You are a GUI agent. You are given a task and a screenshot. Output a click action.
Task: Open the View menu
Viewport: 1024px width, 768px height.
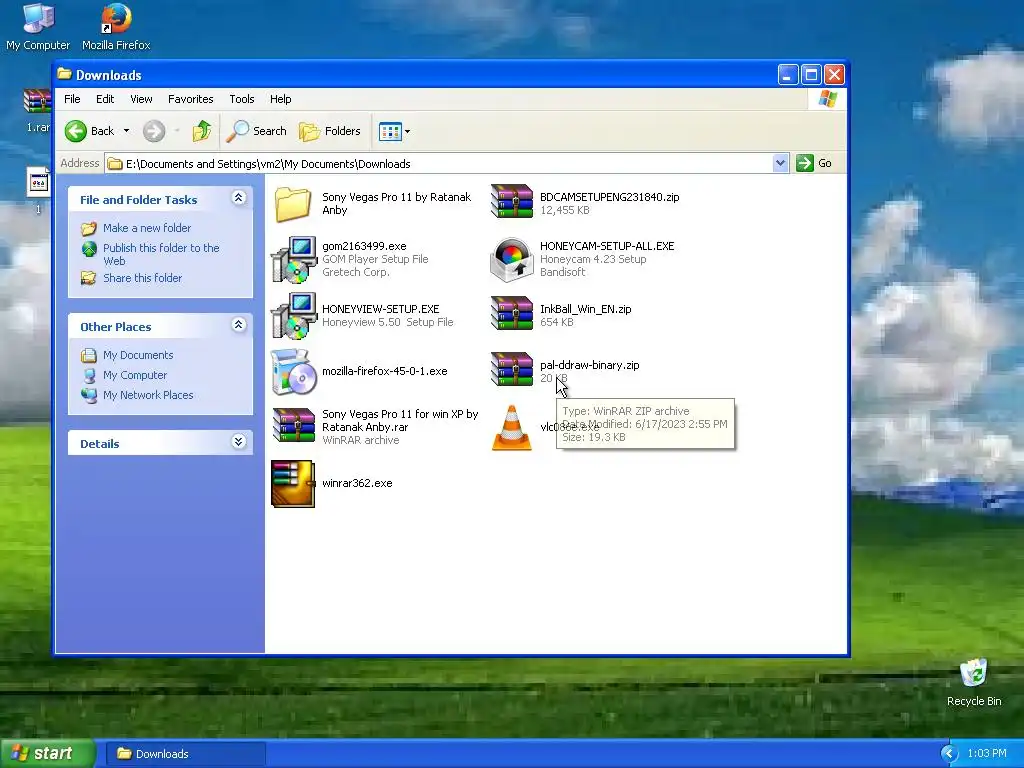tap(141, 99)
